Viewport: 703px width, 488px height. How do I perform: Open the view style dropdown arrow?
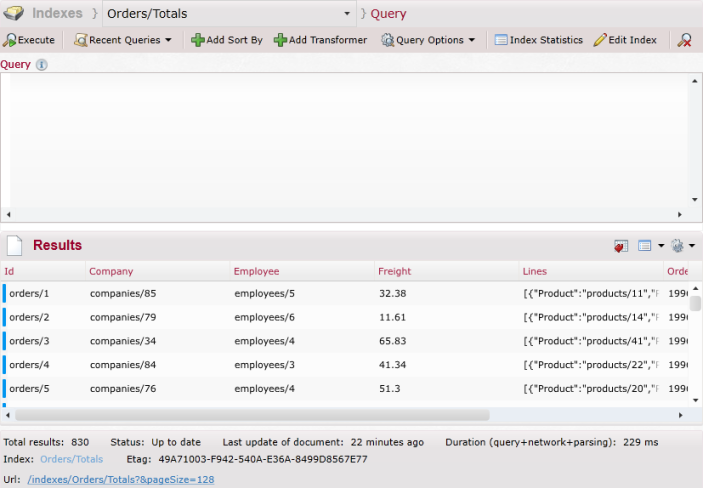[x=661, y=245]
